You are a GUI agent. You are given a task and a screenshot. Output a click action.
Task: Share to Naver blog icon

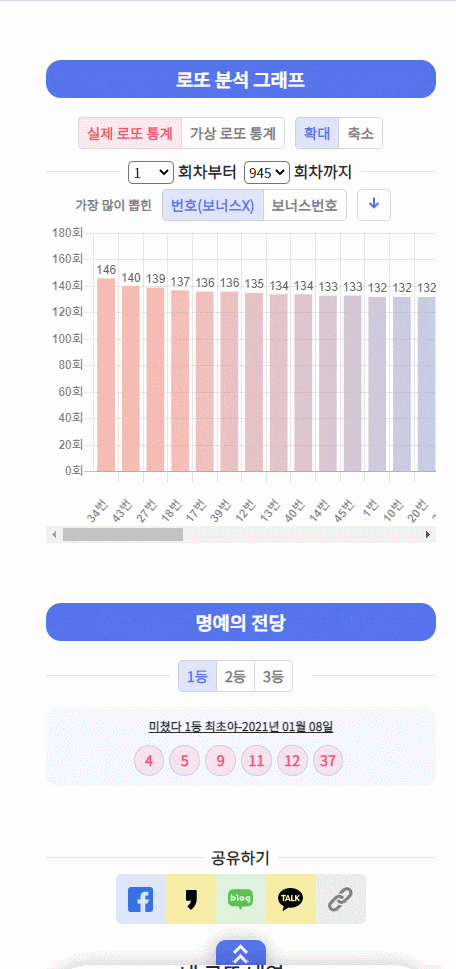(241, 899)
